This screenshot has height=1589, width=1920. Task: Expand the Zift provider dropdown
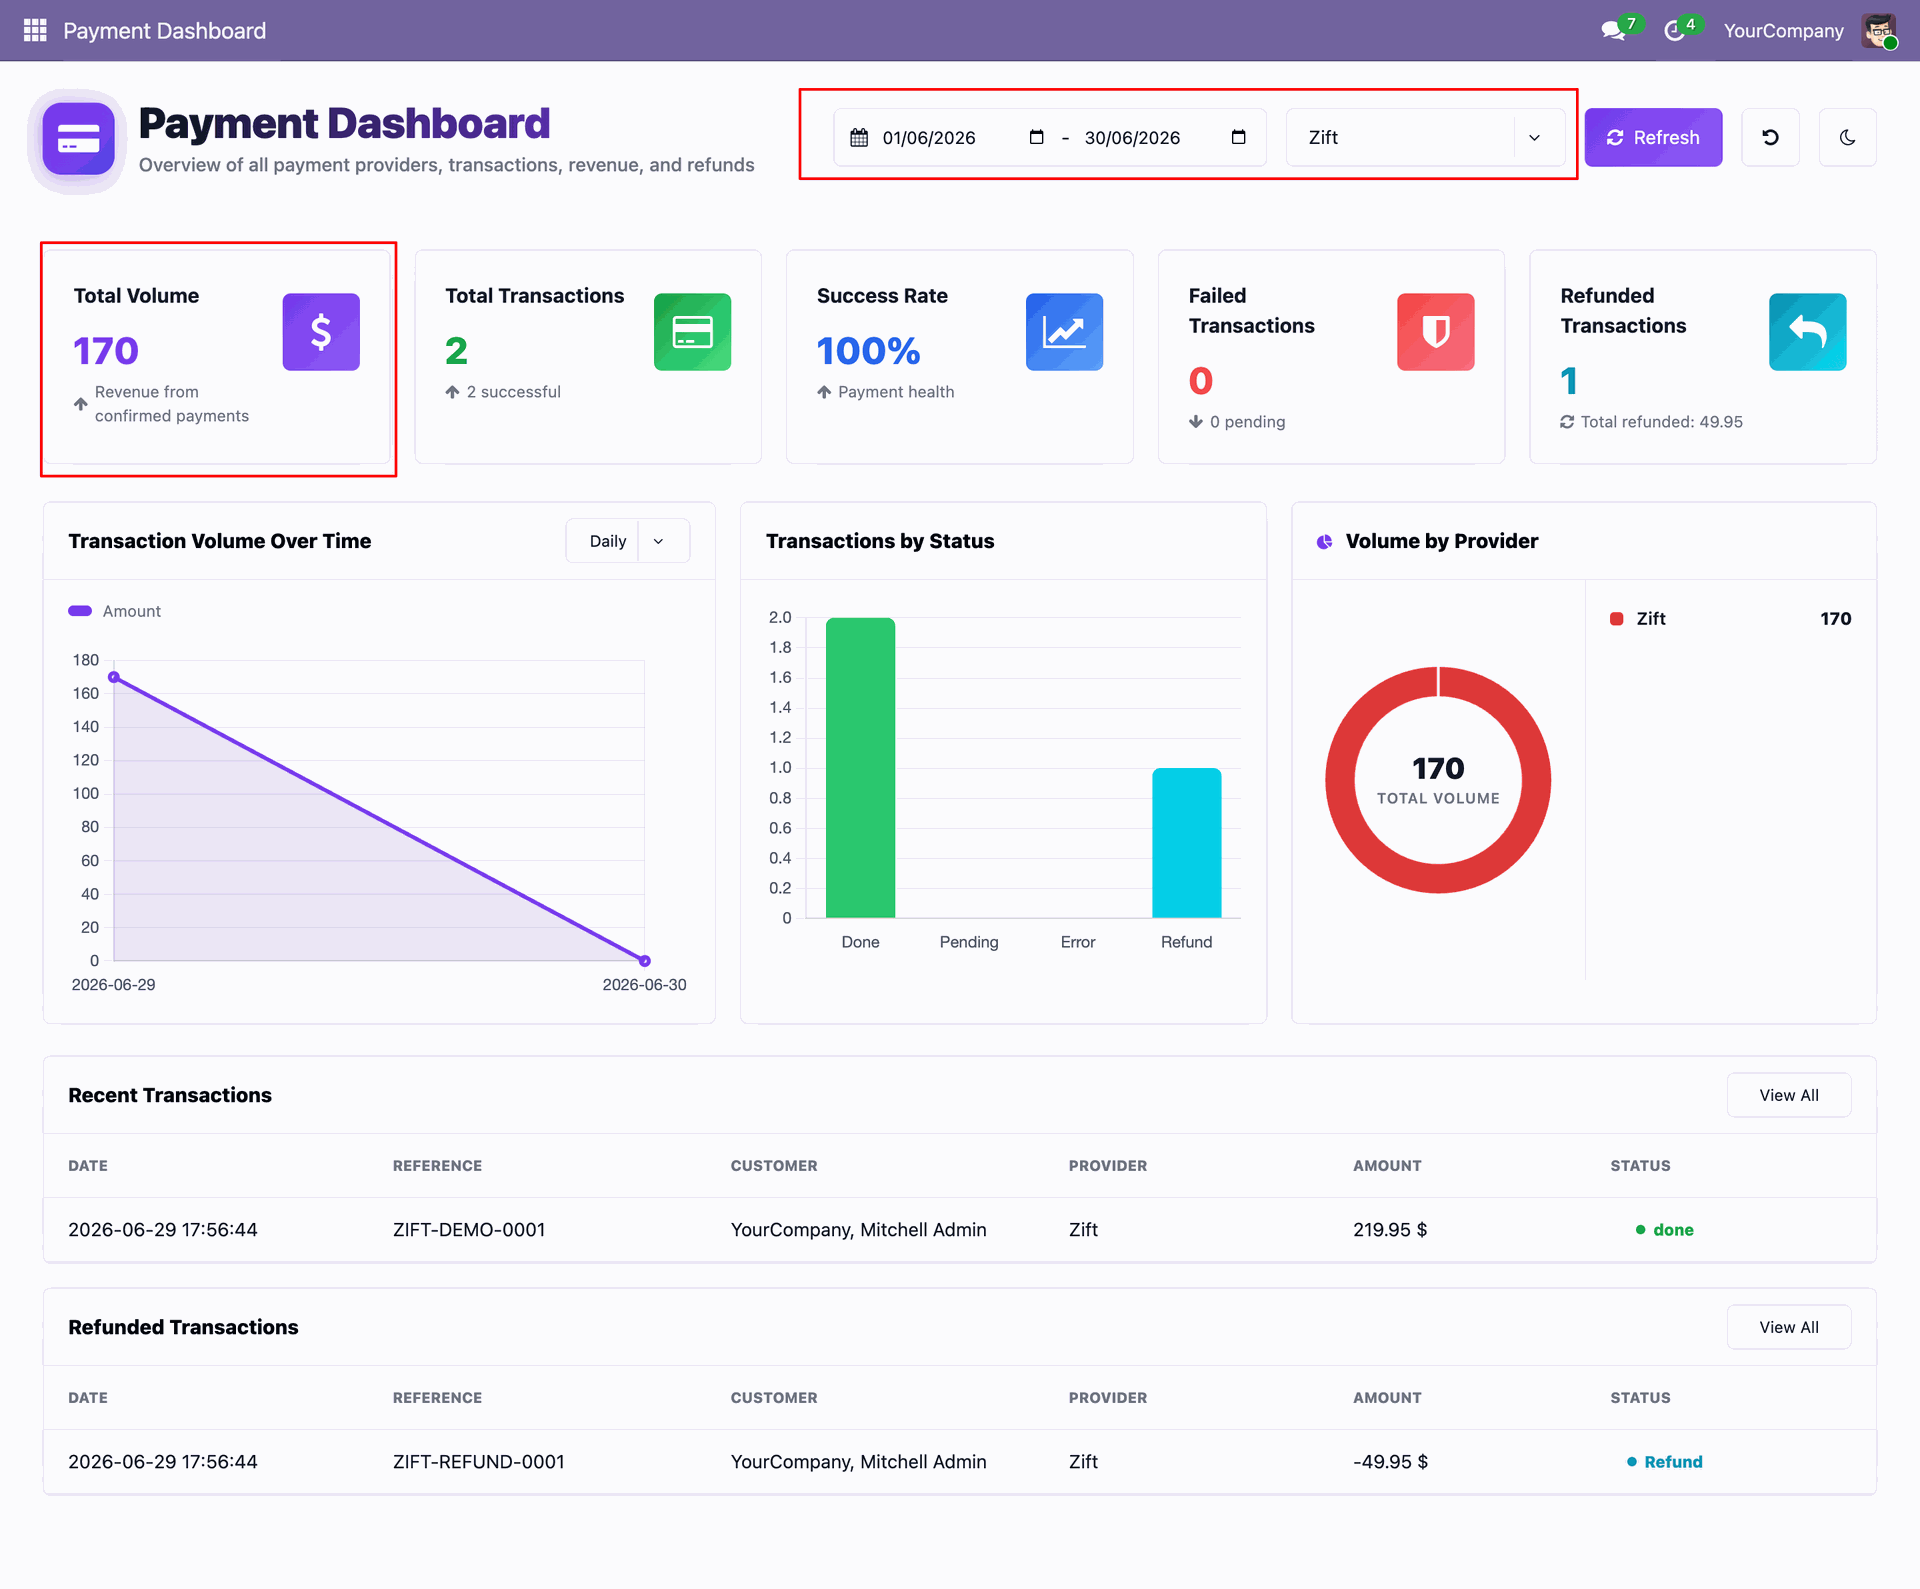click(x=1425, y=137)
